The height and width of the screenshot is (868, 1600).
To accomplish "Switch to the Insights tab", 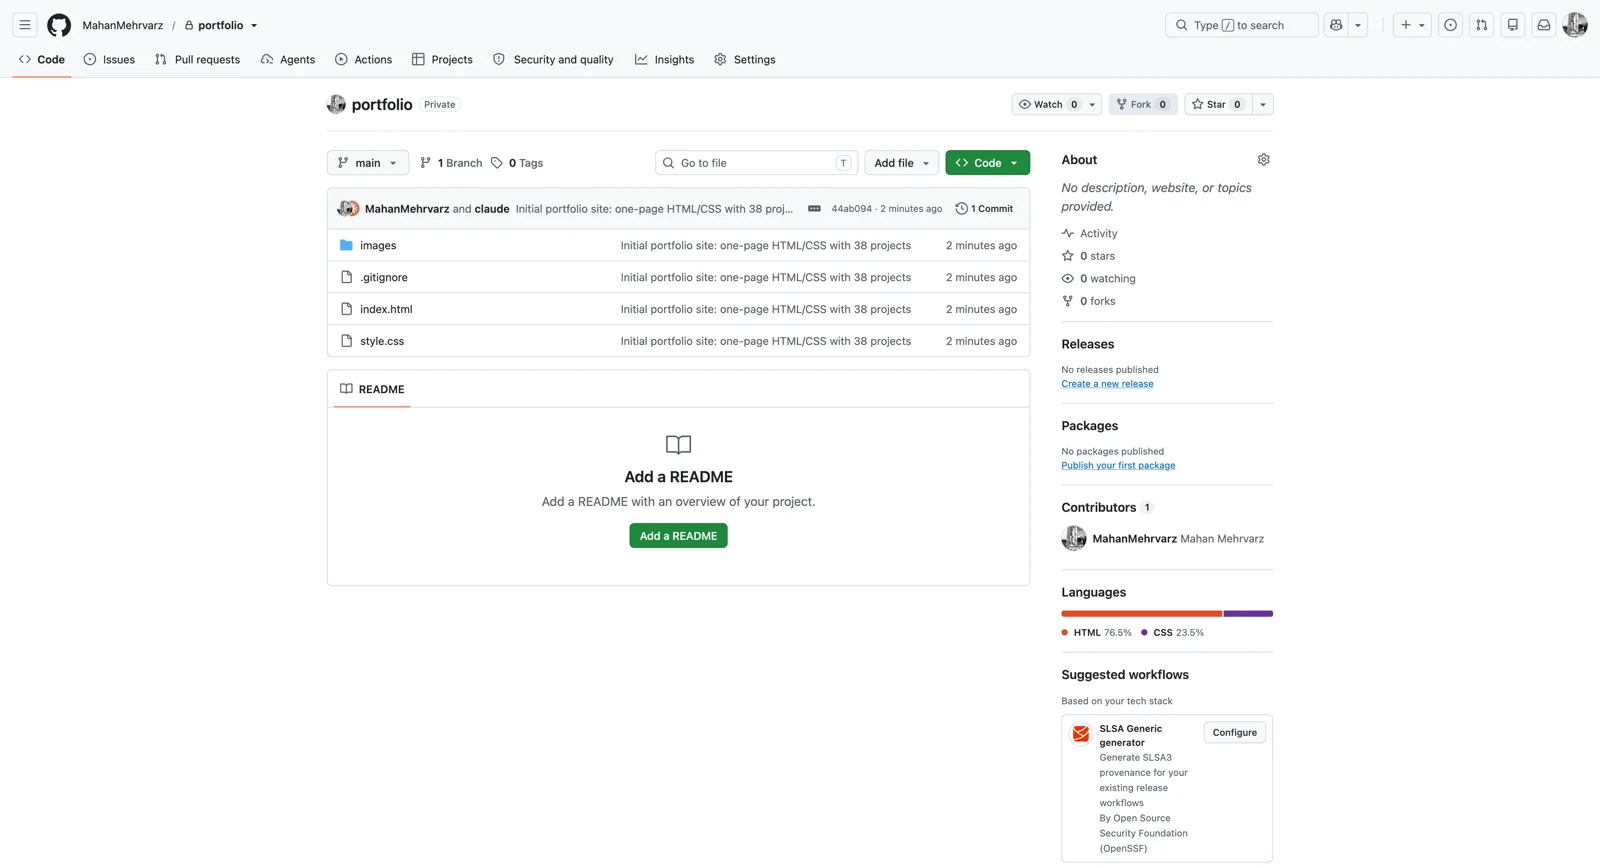I will point(664,60).
